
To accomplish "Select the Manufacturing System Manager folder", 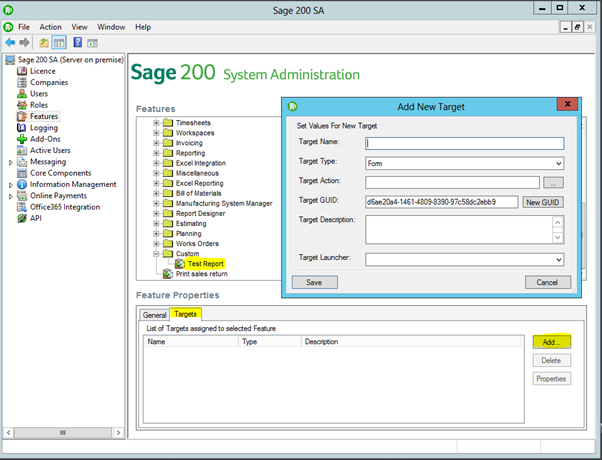I will (x=224, y=204).
